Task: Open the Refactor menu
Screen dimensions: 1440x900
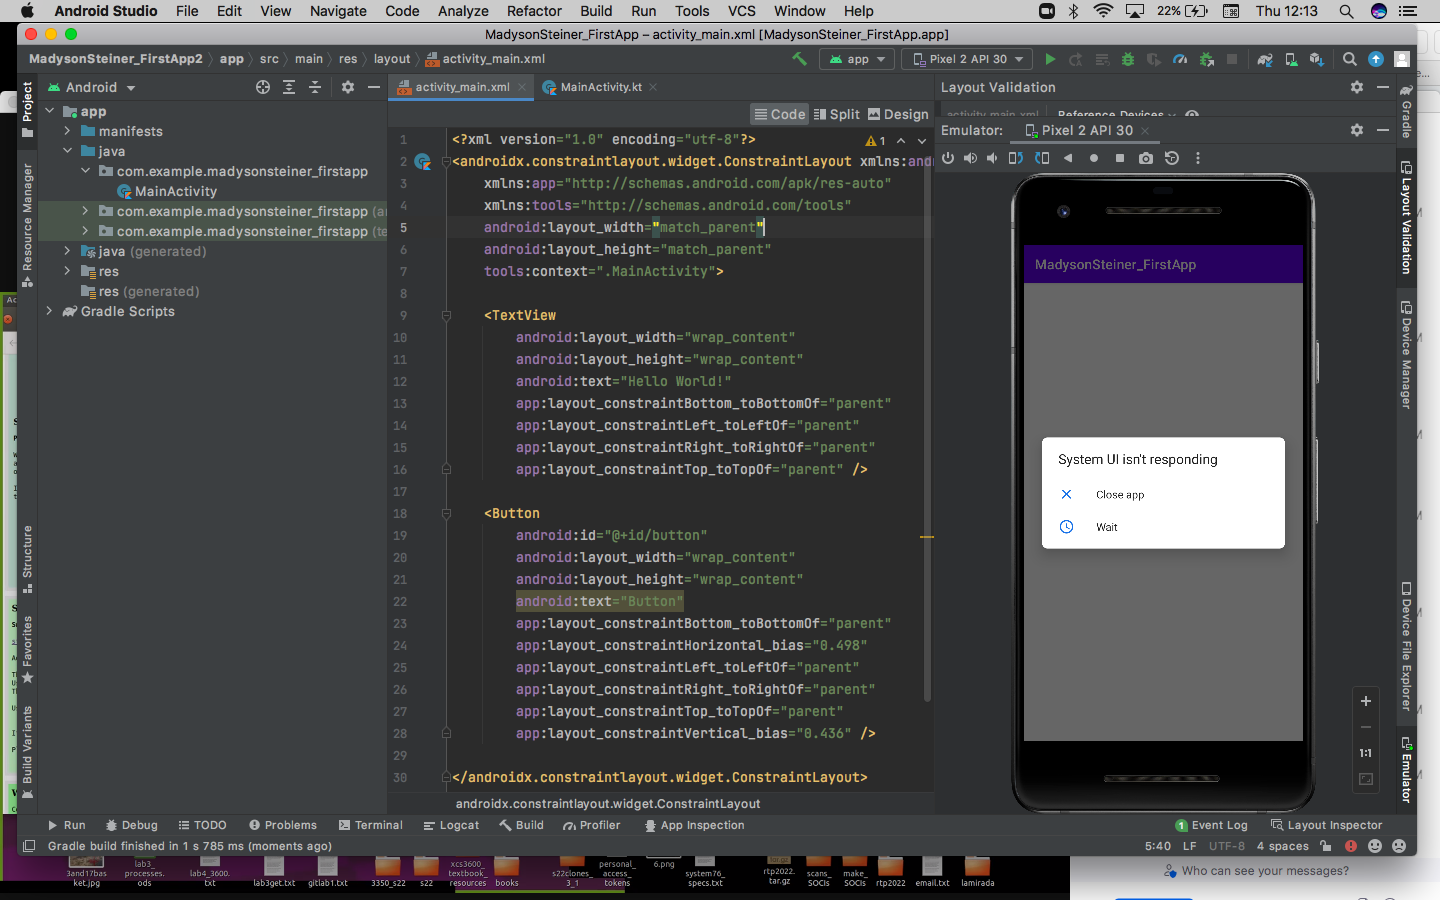Action: [x=534, y=11]
